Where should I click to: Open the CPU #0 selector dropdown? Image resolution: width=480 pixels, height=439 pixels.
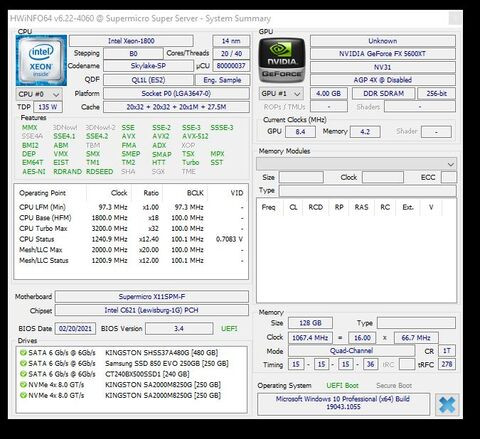tap(39, 94)
